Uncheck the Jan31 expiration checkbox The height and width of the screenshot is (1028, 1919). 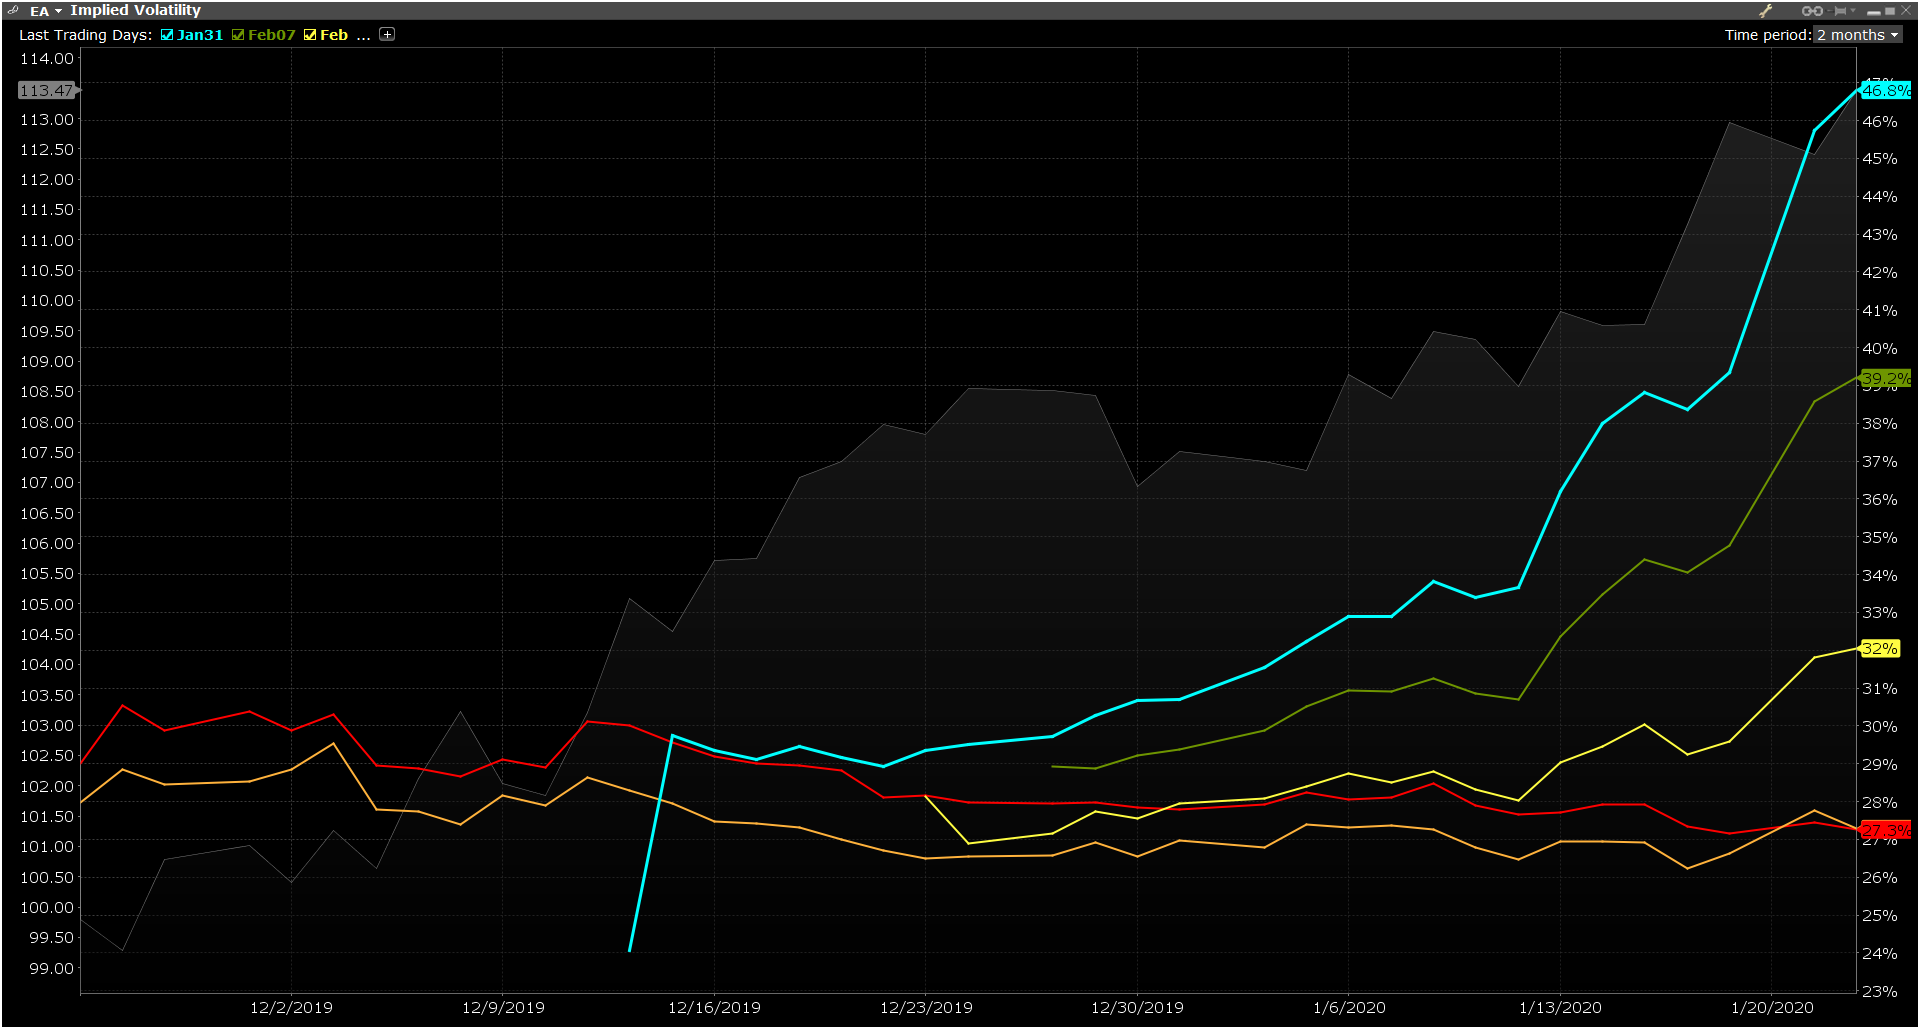167,35
